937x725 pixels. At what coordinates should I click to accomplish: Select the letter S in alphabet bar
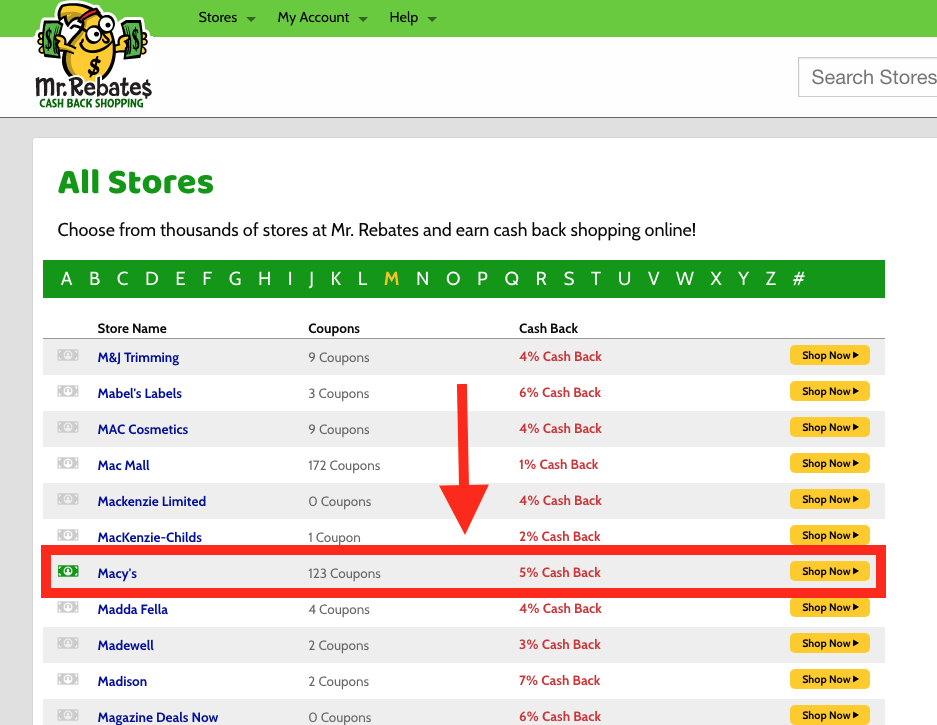tap(569, 279)
